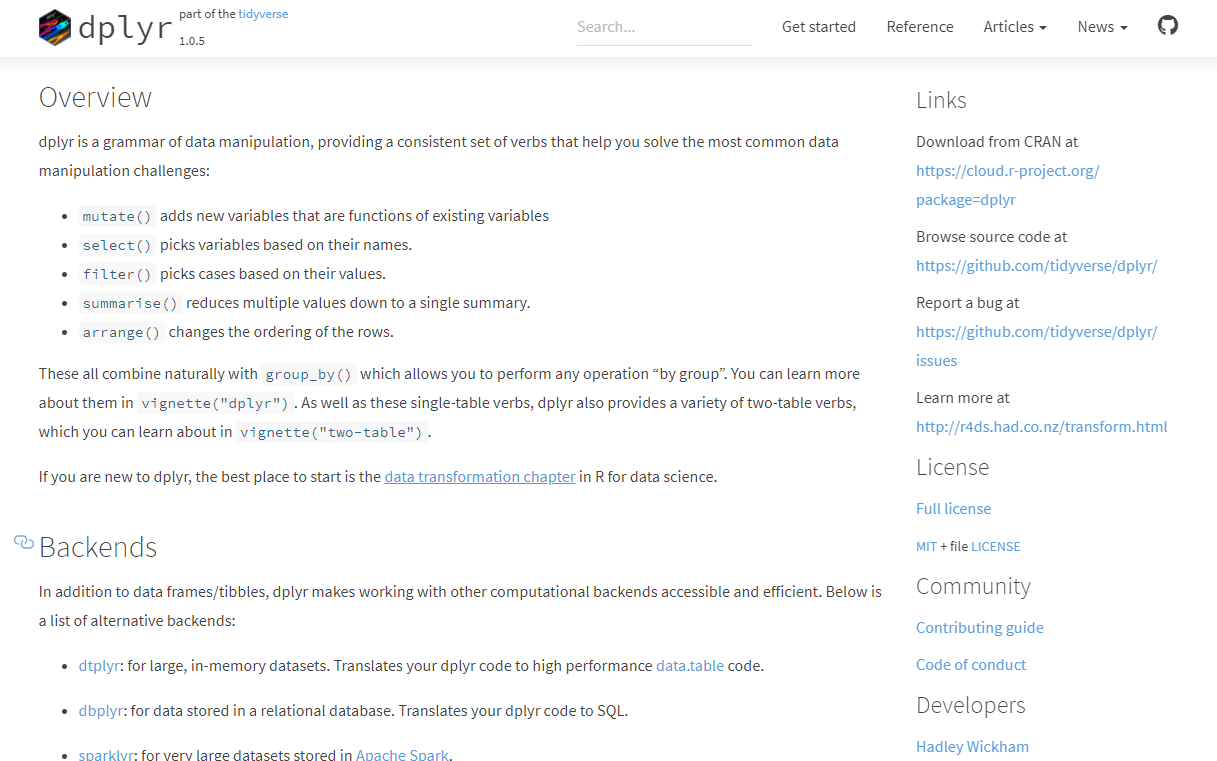Click the anchor link icon beside Backends
Viewport: 1217px width, 761px height.
click(x=24, y=542)
